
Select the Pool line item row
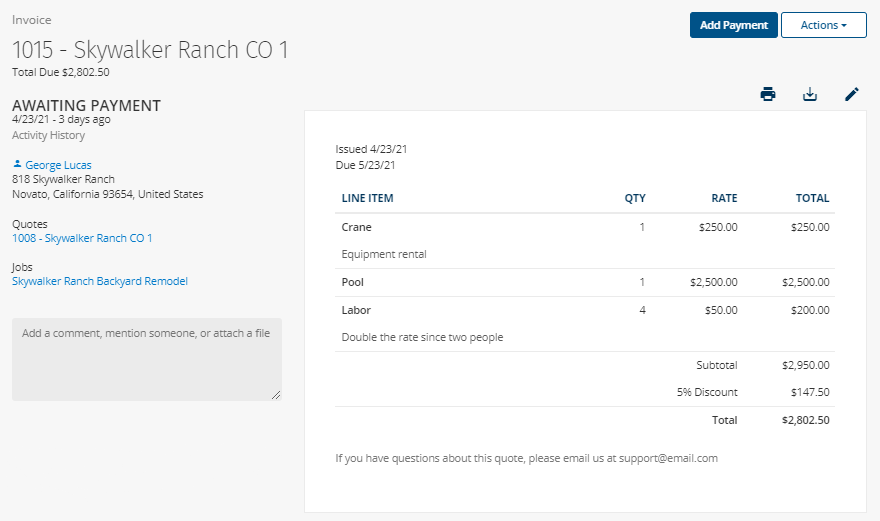(x=585, y=282)
